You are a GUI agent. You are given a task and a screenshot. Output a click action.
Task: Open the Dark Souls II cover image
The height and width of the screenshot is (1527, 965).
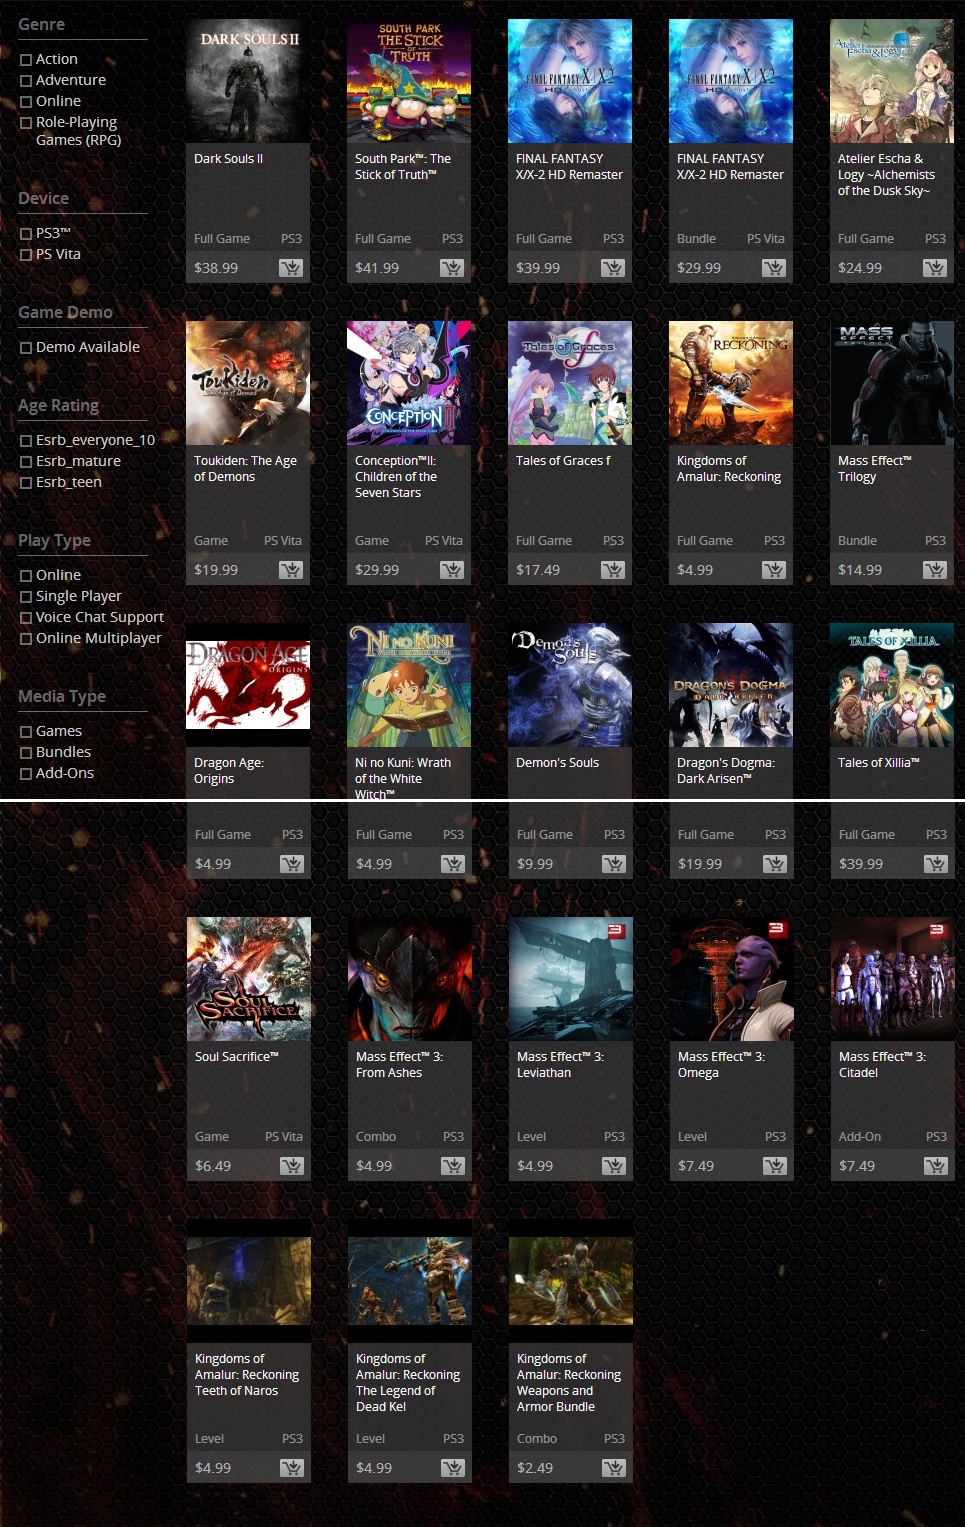coord(248,81)
